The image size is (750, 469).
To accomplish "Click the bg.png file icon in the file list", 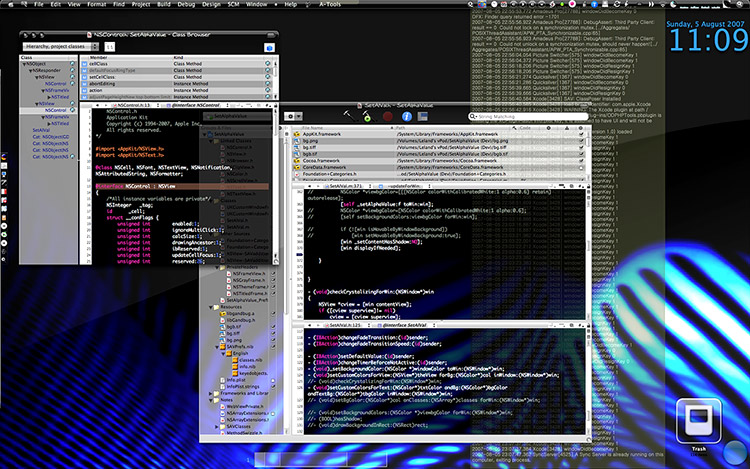I will coord(297,141).
